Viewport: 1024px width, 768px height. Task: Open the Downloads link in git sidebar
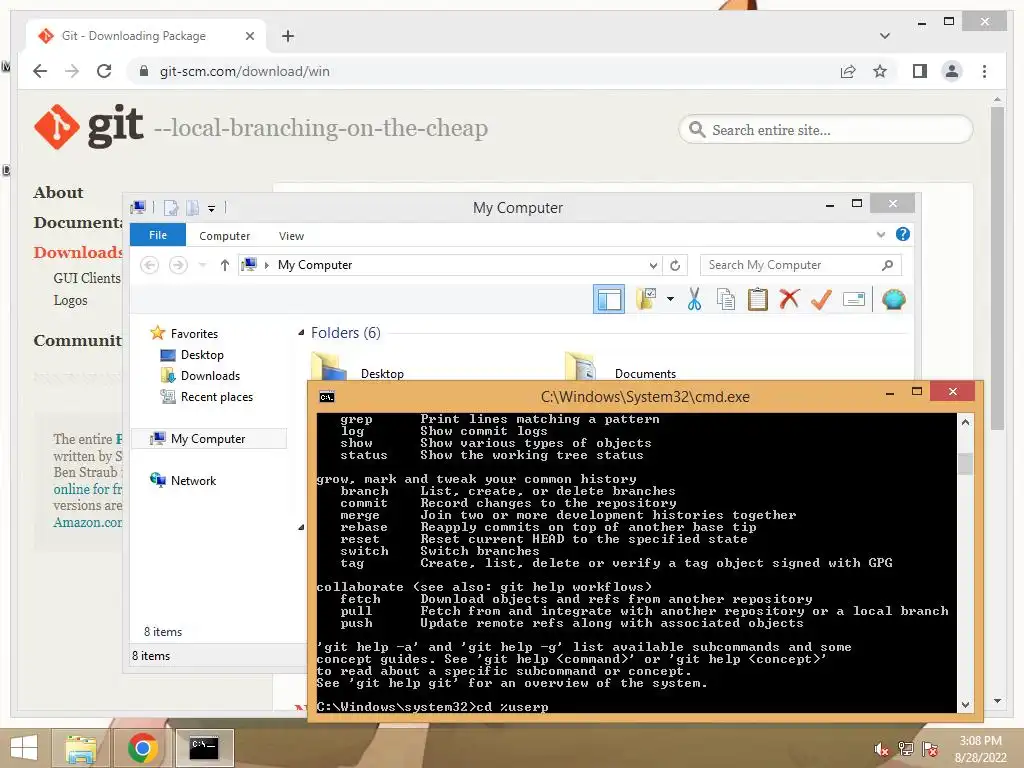78,253
